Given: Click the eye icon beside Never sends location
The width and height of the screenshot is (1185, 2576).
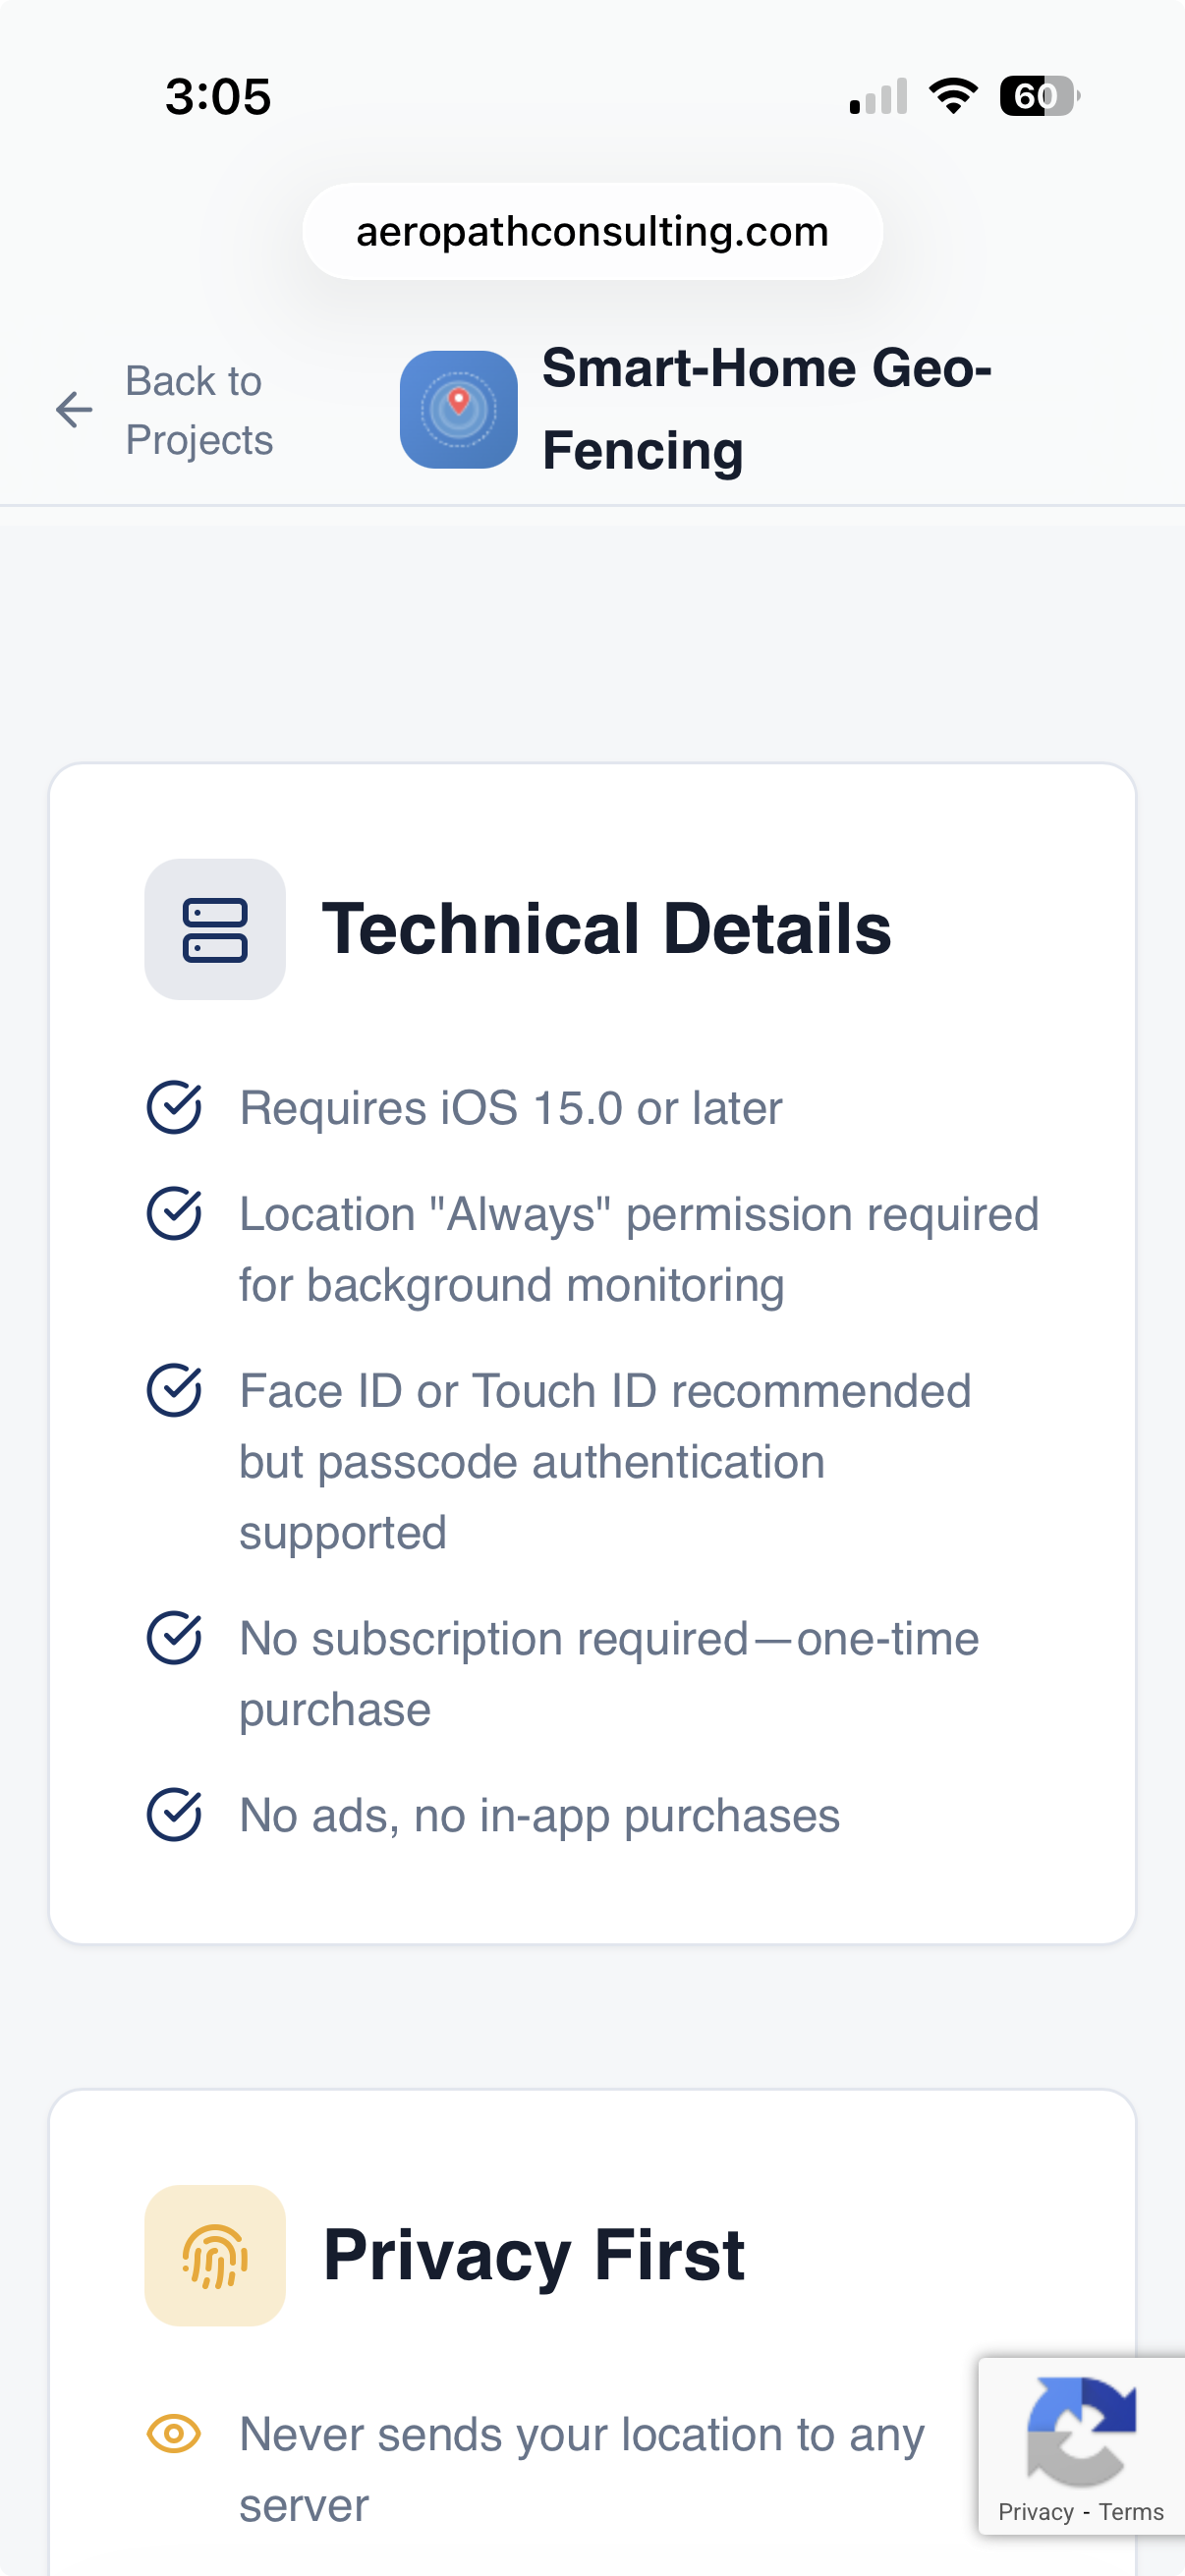Looking at the screenshot, I should tap(174, 2433).
